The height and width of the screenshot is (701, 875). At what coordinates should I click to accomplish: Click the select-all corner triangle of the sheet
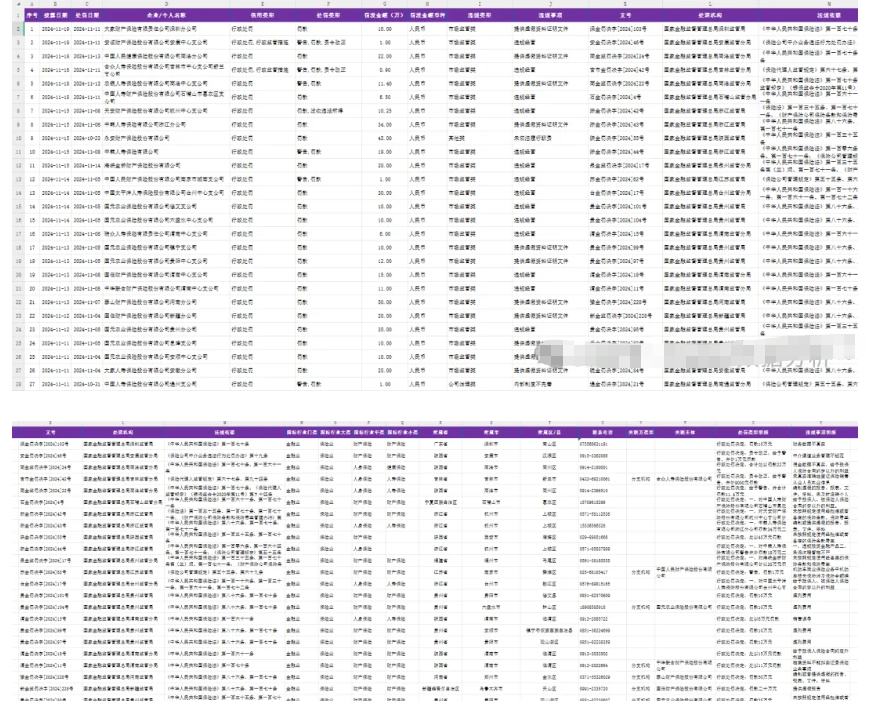pos(18,3)
